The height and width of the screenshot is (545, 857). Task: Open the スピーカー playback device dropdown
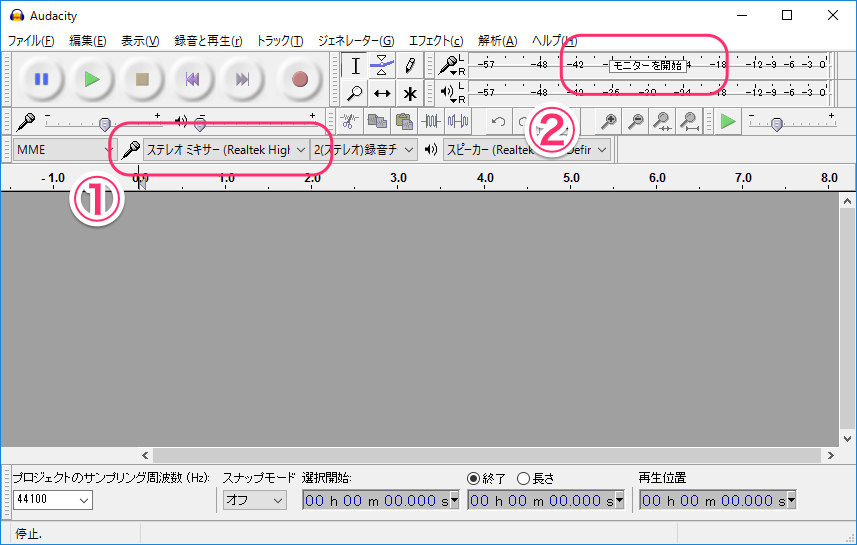(527, 149)
